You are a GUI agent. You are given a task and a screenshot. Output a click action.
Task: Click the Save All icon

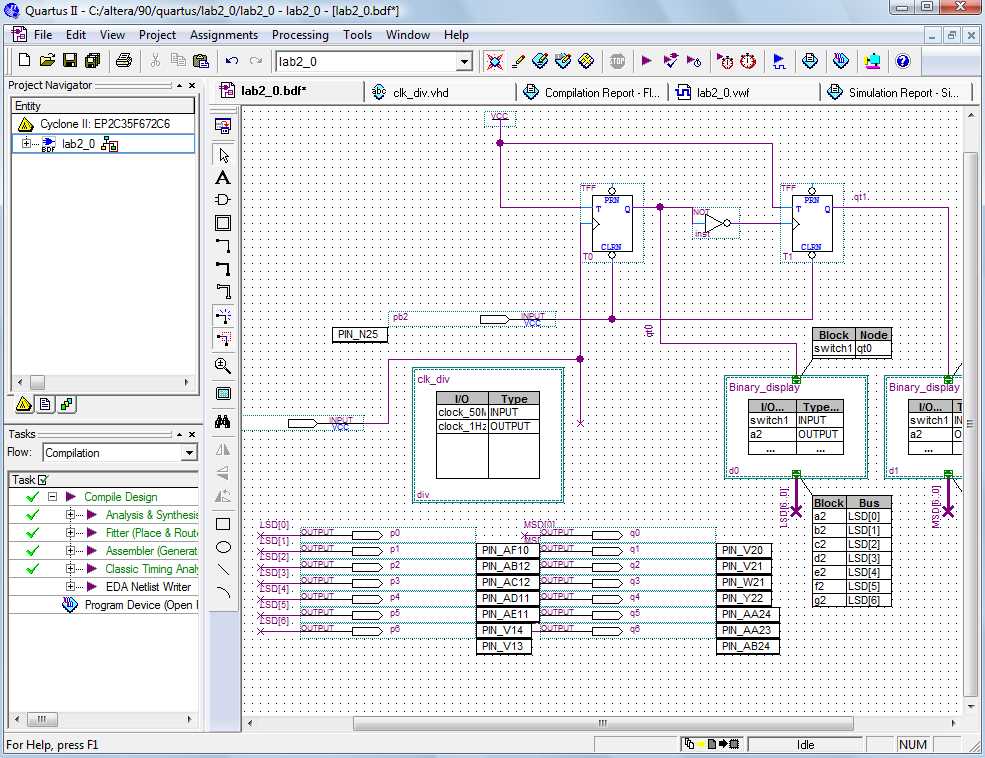click(92, 60)
